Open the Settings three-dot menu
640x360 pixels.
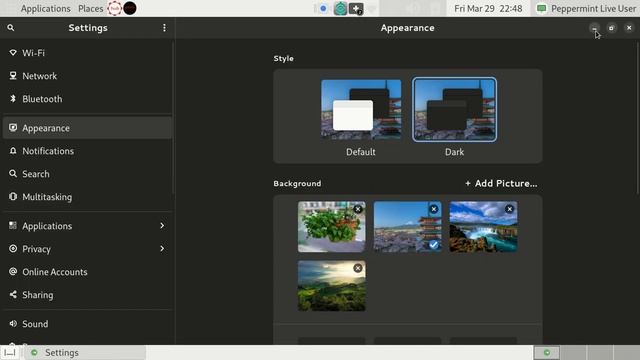(x=164, y=28)
